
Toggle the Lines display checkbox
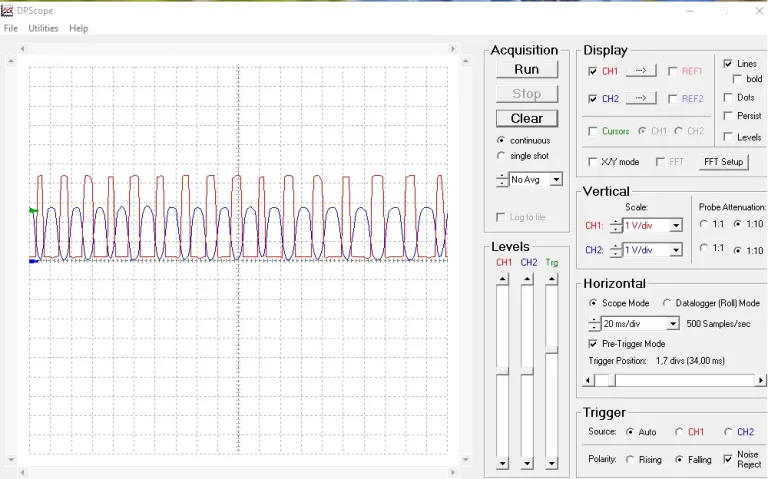click(x=728, y=64)
